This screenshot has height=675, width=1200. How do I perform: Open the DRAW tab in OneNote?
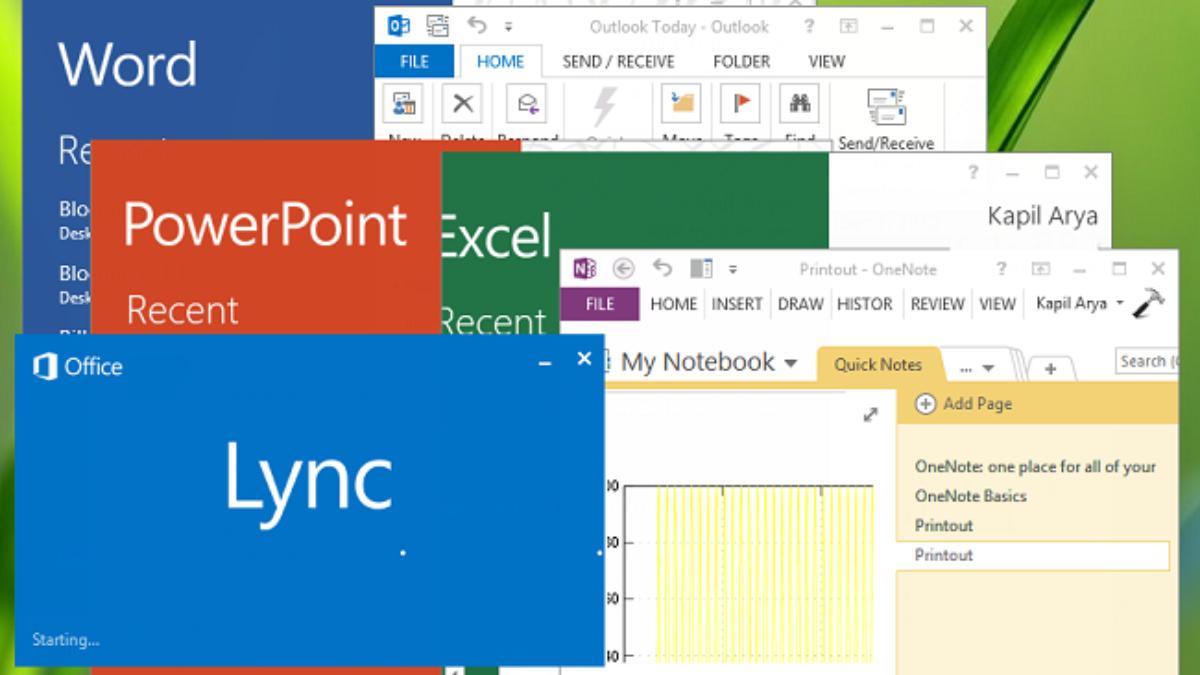coord(800,304)
